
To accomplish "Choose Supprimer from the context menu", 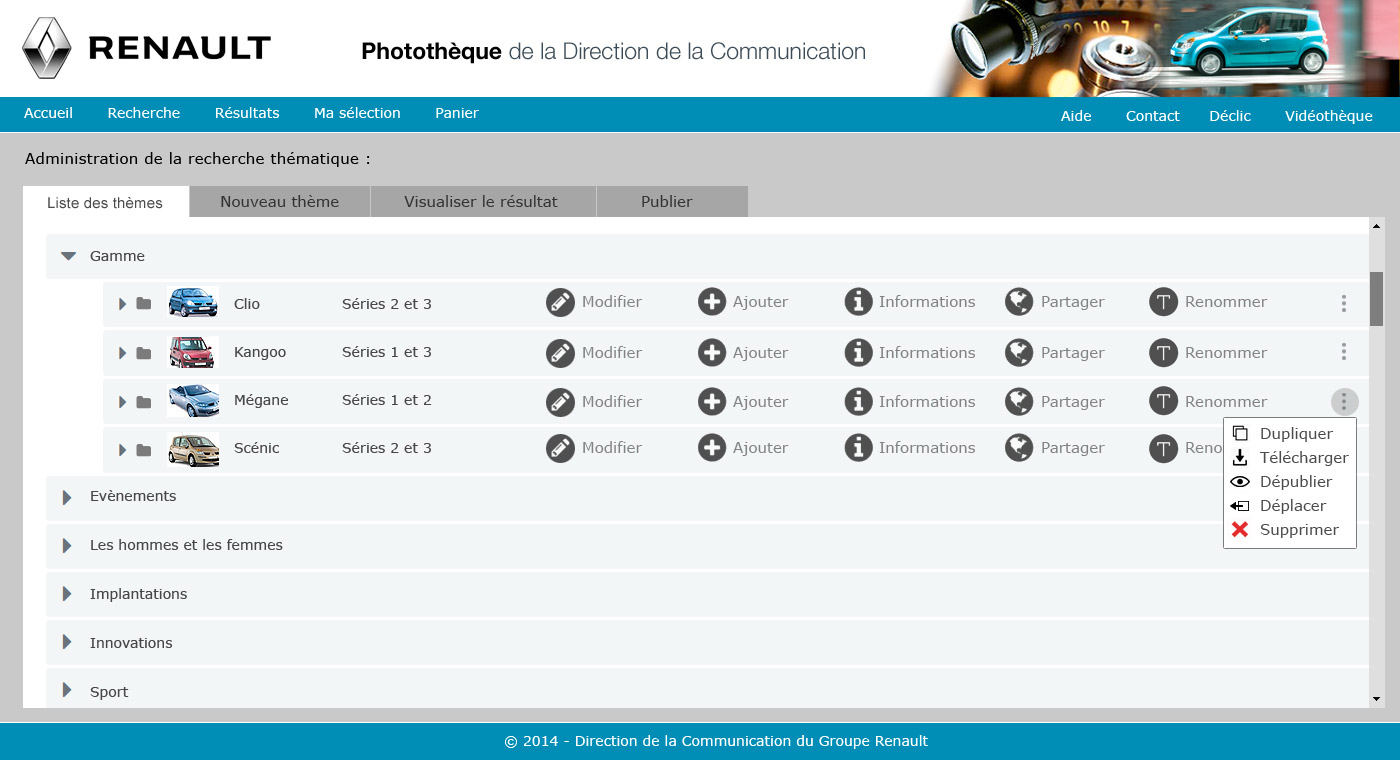I will [1289, 530].
